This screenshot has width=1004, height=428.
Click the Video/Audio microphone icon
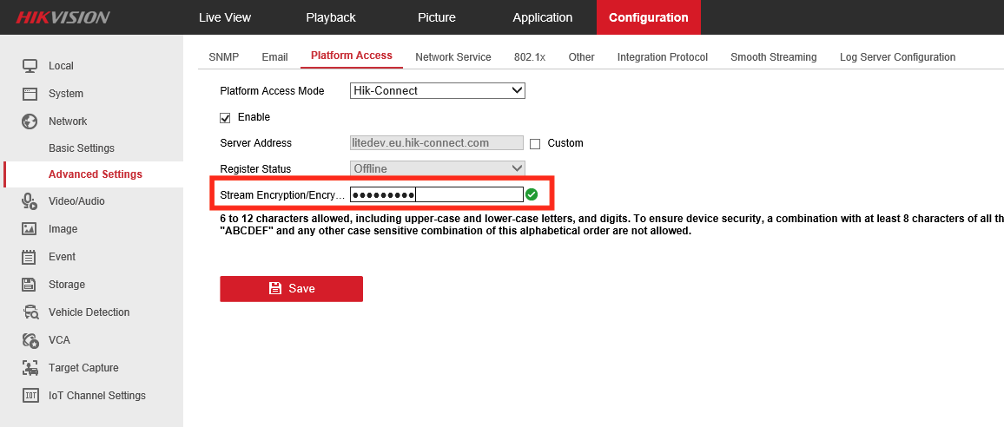(30, 202)
